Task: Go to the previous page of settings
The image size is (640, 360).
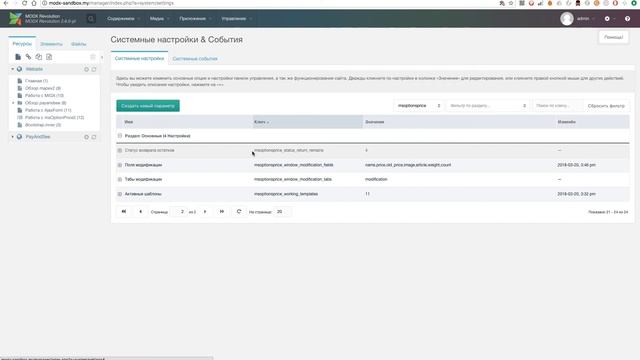Action: [x=140, y=211]
